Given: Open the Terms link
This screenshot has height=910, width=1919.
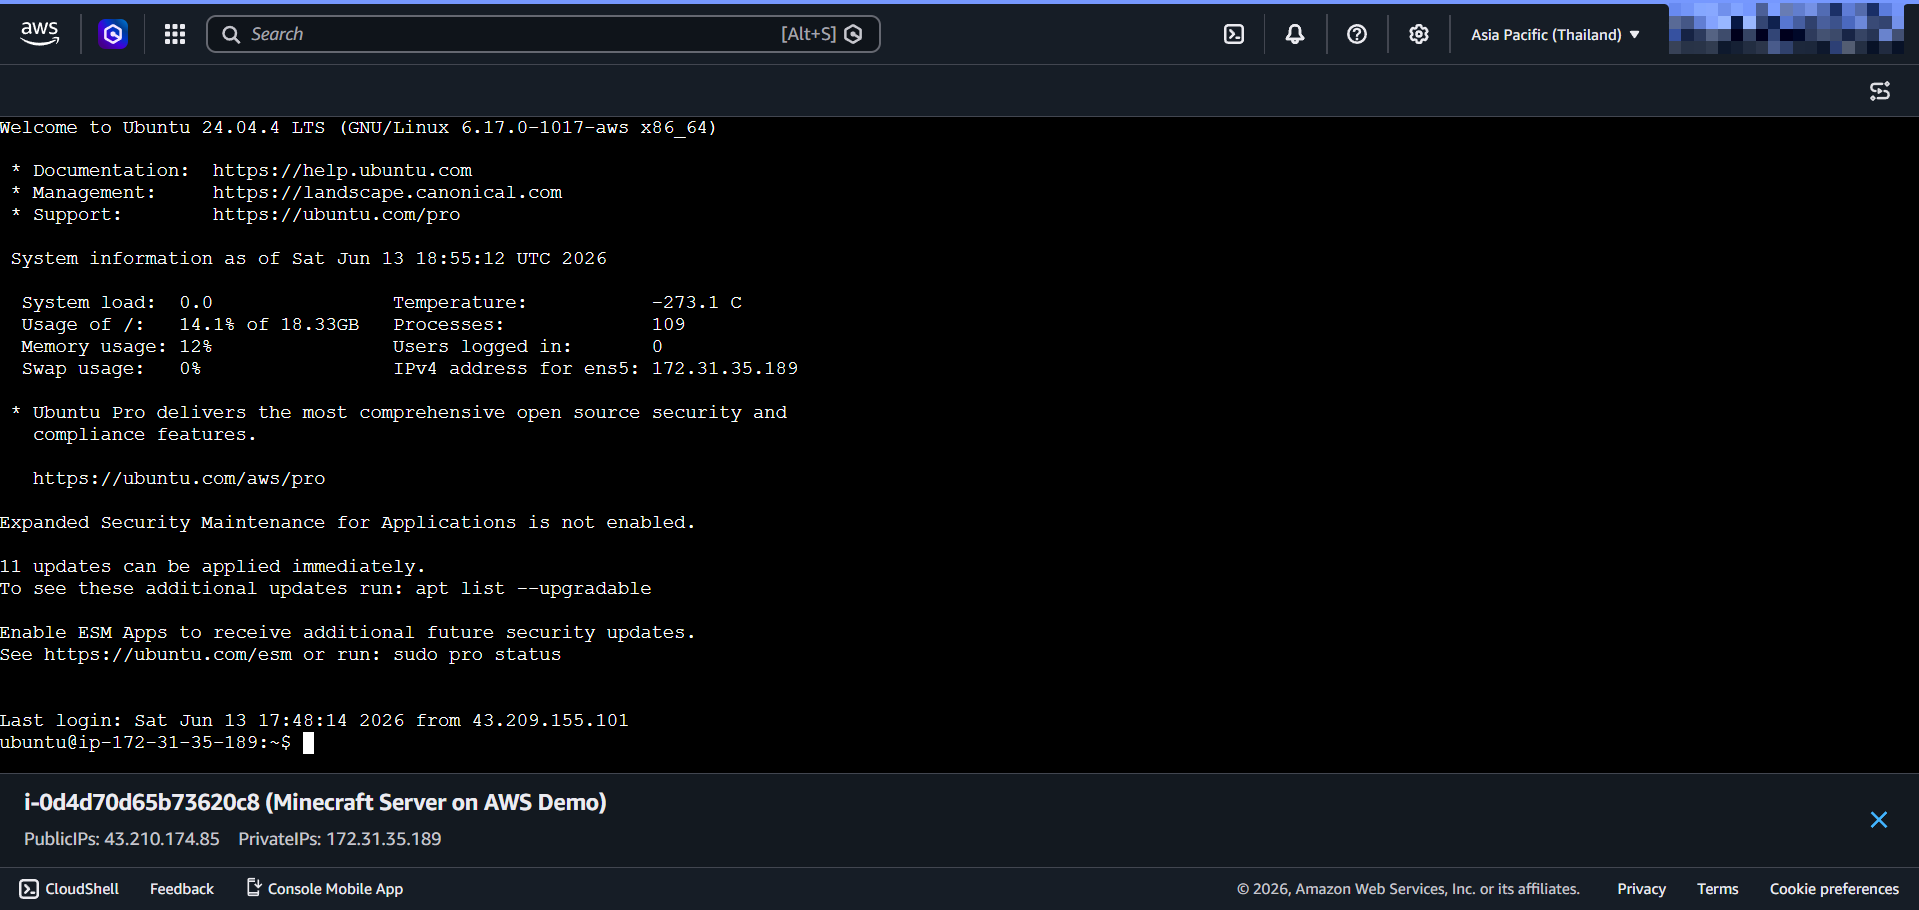Looking at the screenshot, I should (x=1717, y=889).
